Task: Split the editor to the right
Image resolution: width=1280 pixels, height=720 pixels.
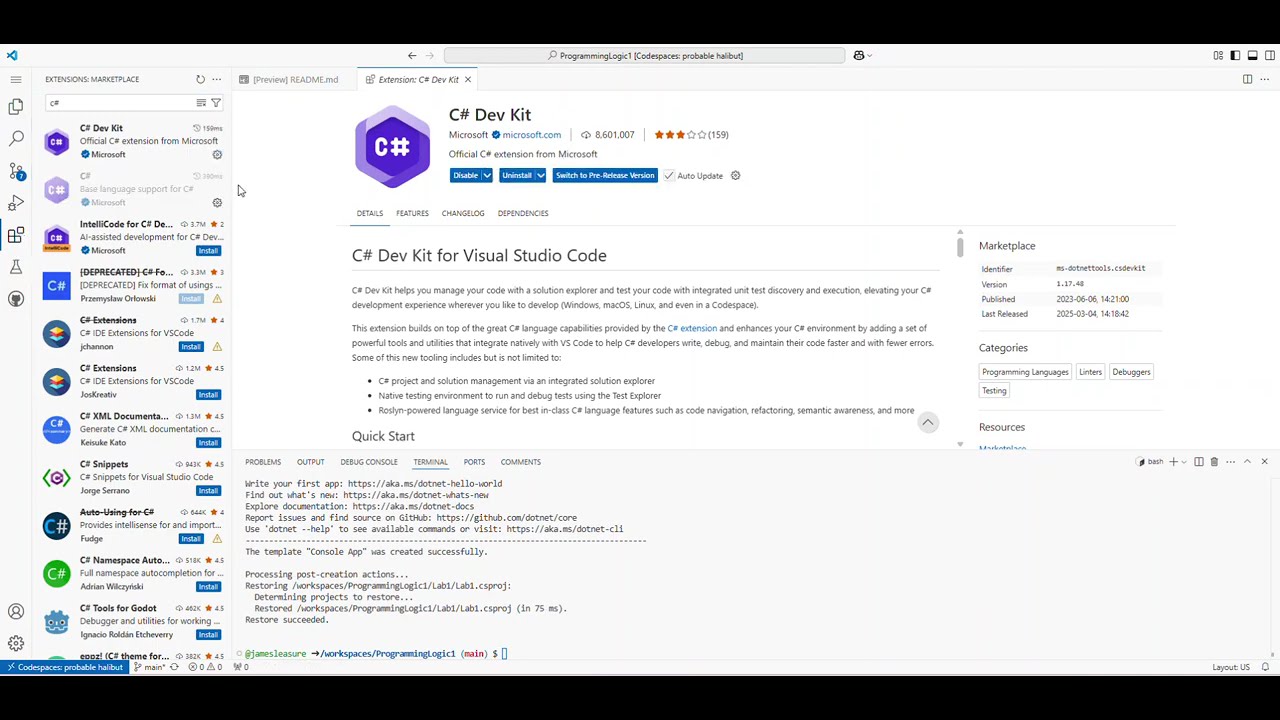Action: [1247, 79]
